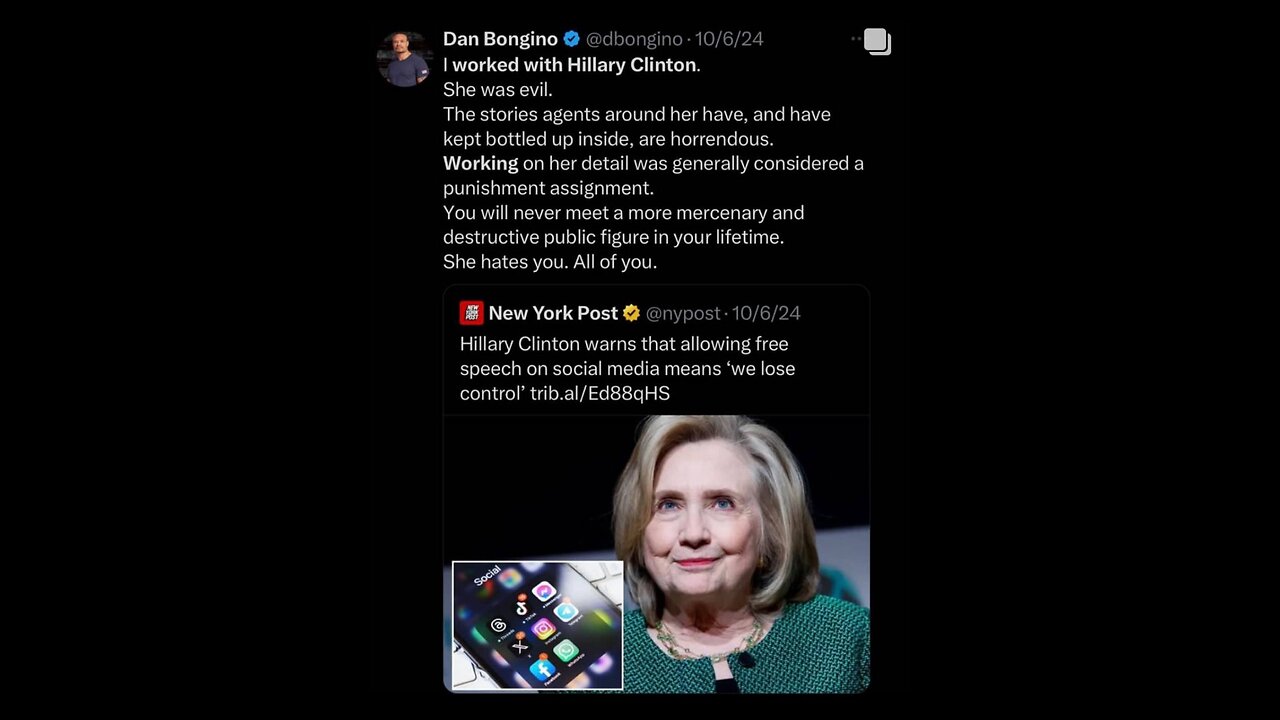Follow the trib.al/Ed88qHS article link
This screenshot has width=1280, height=720.
(x=600, y=393)
